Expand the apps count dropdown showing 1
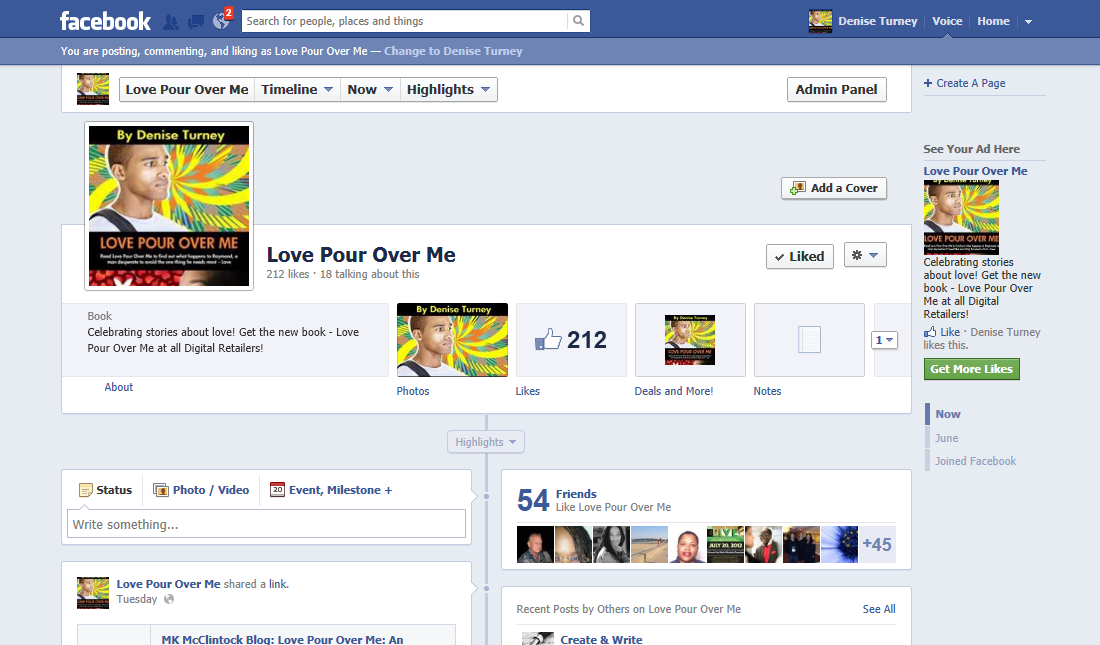The height and width of the screenshot is (645, 1100). 884,340
